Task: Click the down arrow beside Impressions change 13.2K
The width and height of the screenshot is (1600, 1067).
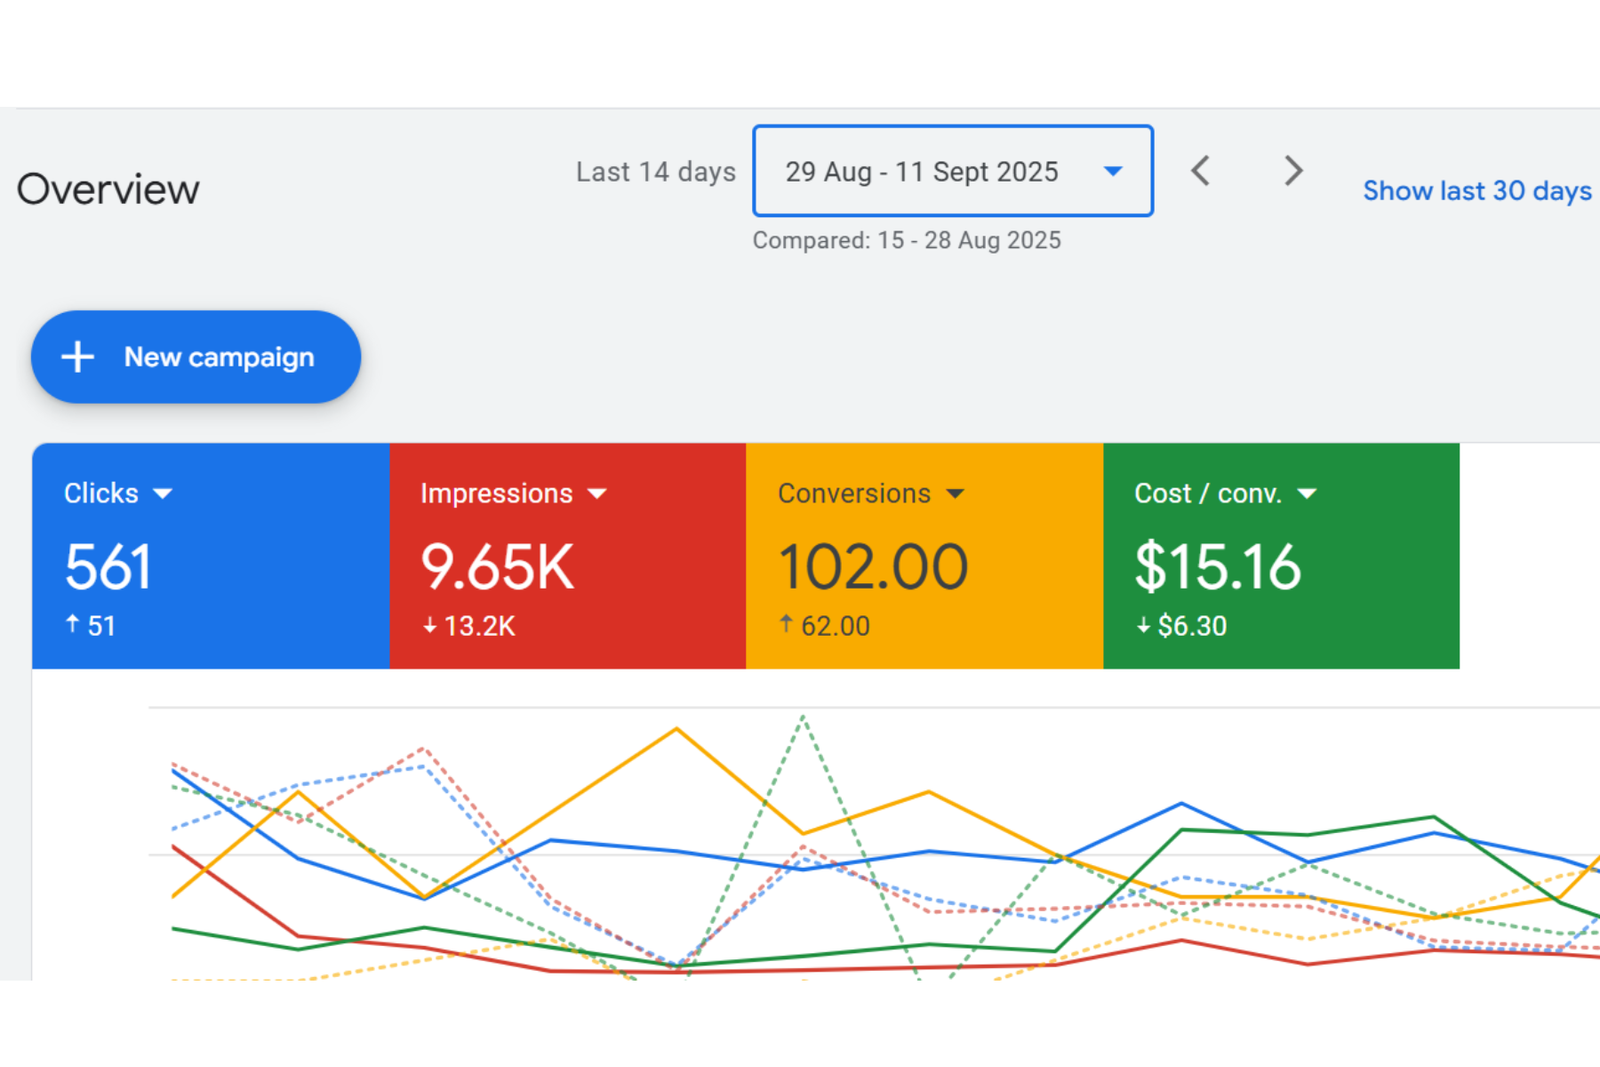Action: (x=430, y=626)
